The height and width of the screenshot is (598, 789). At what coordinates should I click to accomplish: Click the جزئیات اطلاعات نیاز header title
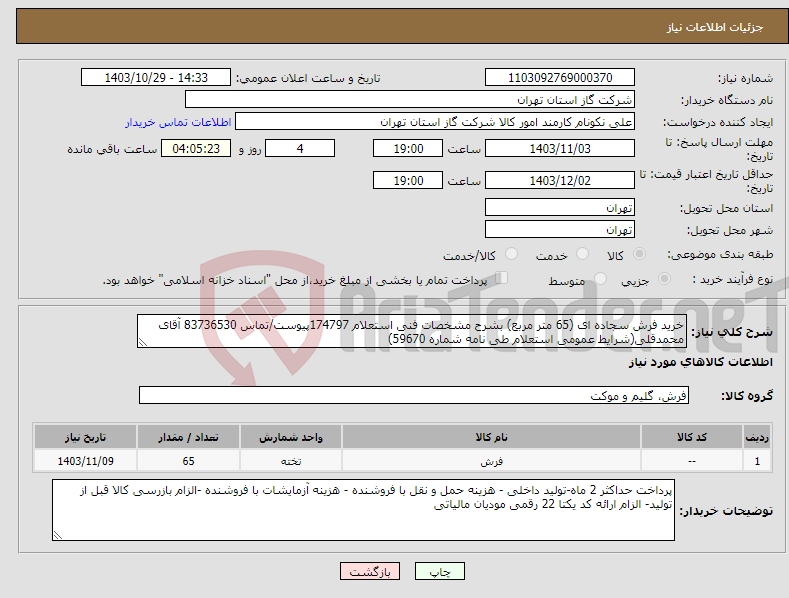pyautogui.click(x=715, y=27)
